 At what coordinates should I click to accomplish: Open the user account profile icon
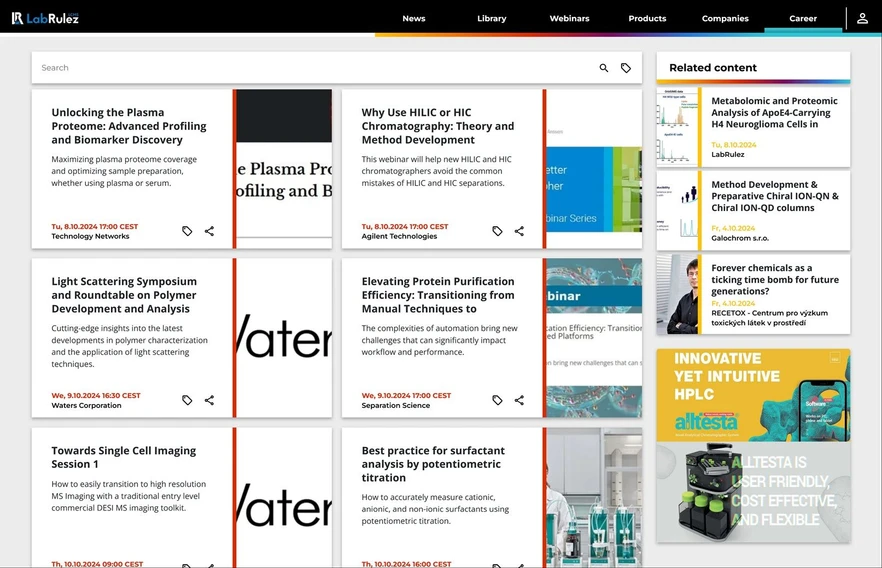[862, 18]
